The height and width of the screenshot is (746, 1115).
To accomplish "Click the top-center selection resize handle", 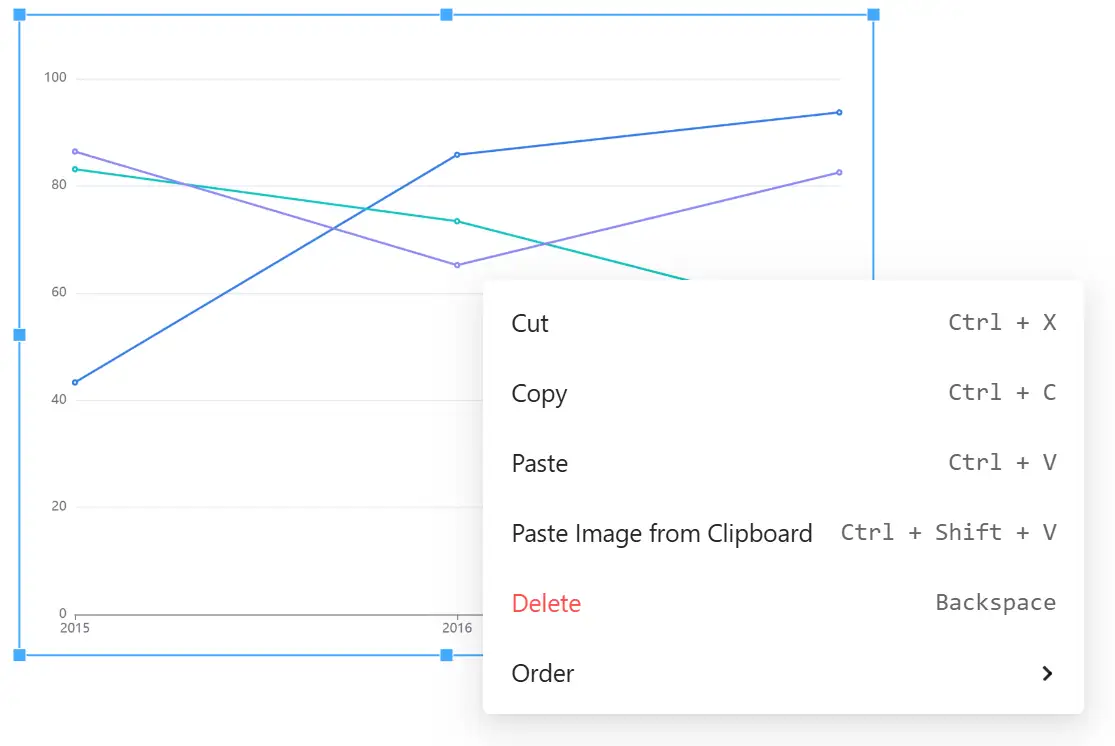I will pyautogui.click(x=447, y=14).
